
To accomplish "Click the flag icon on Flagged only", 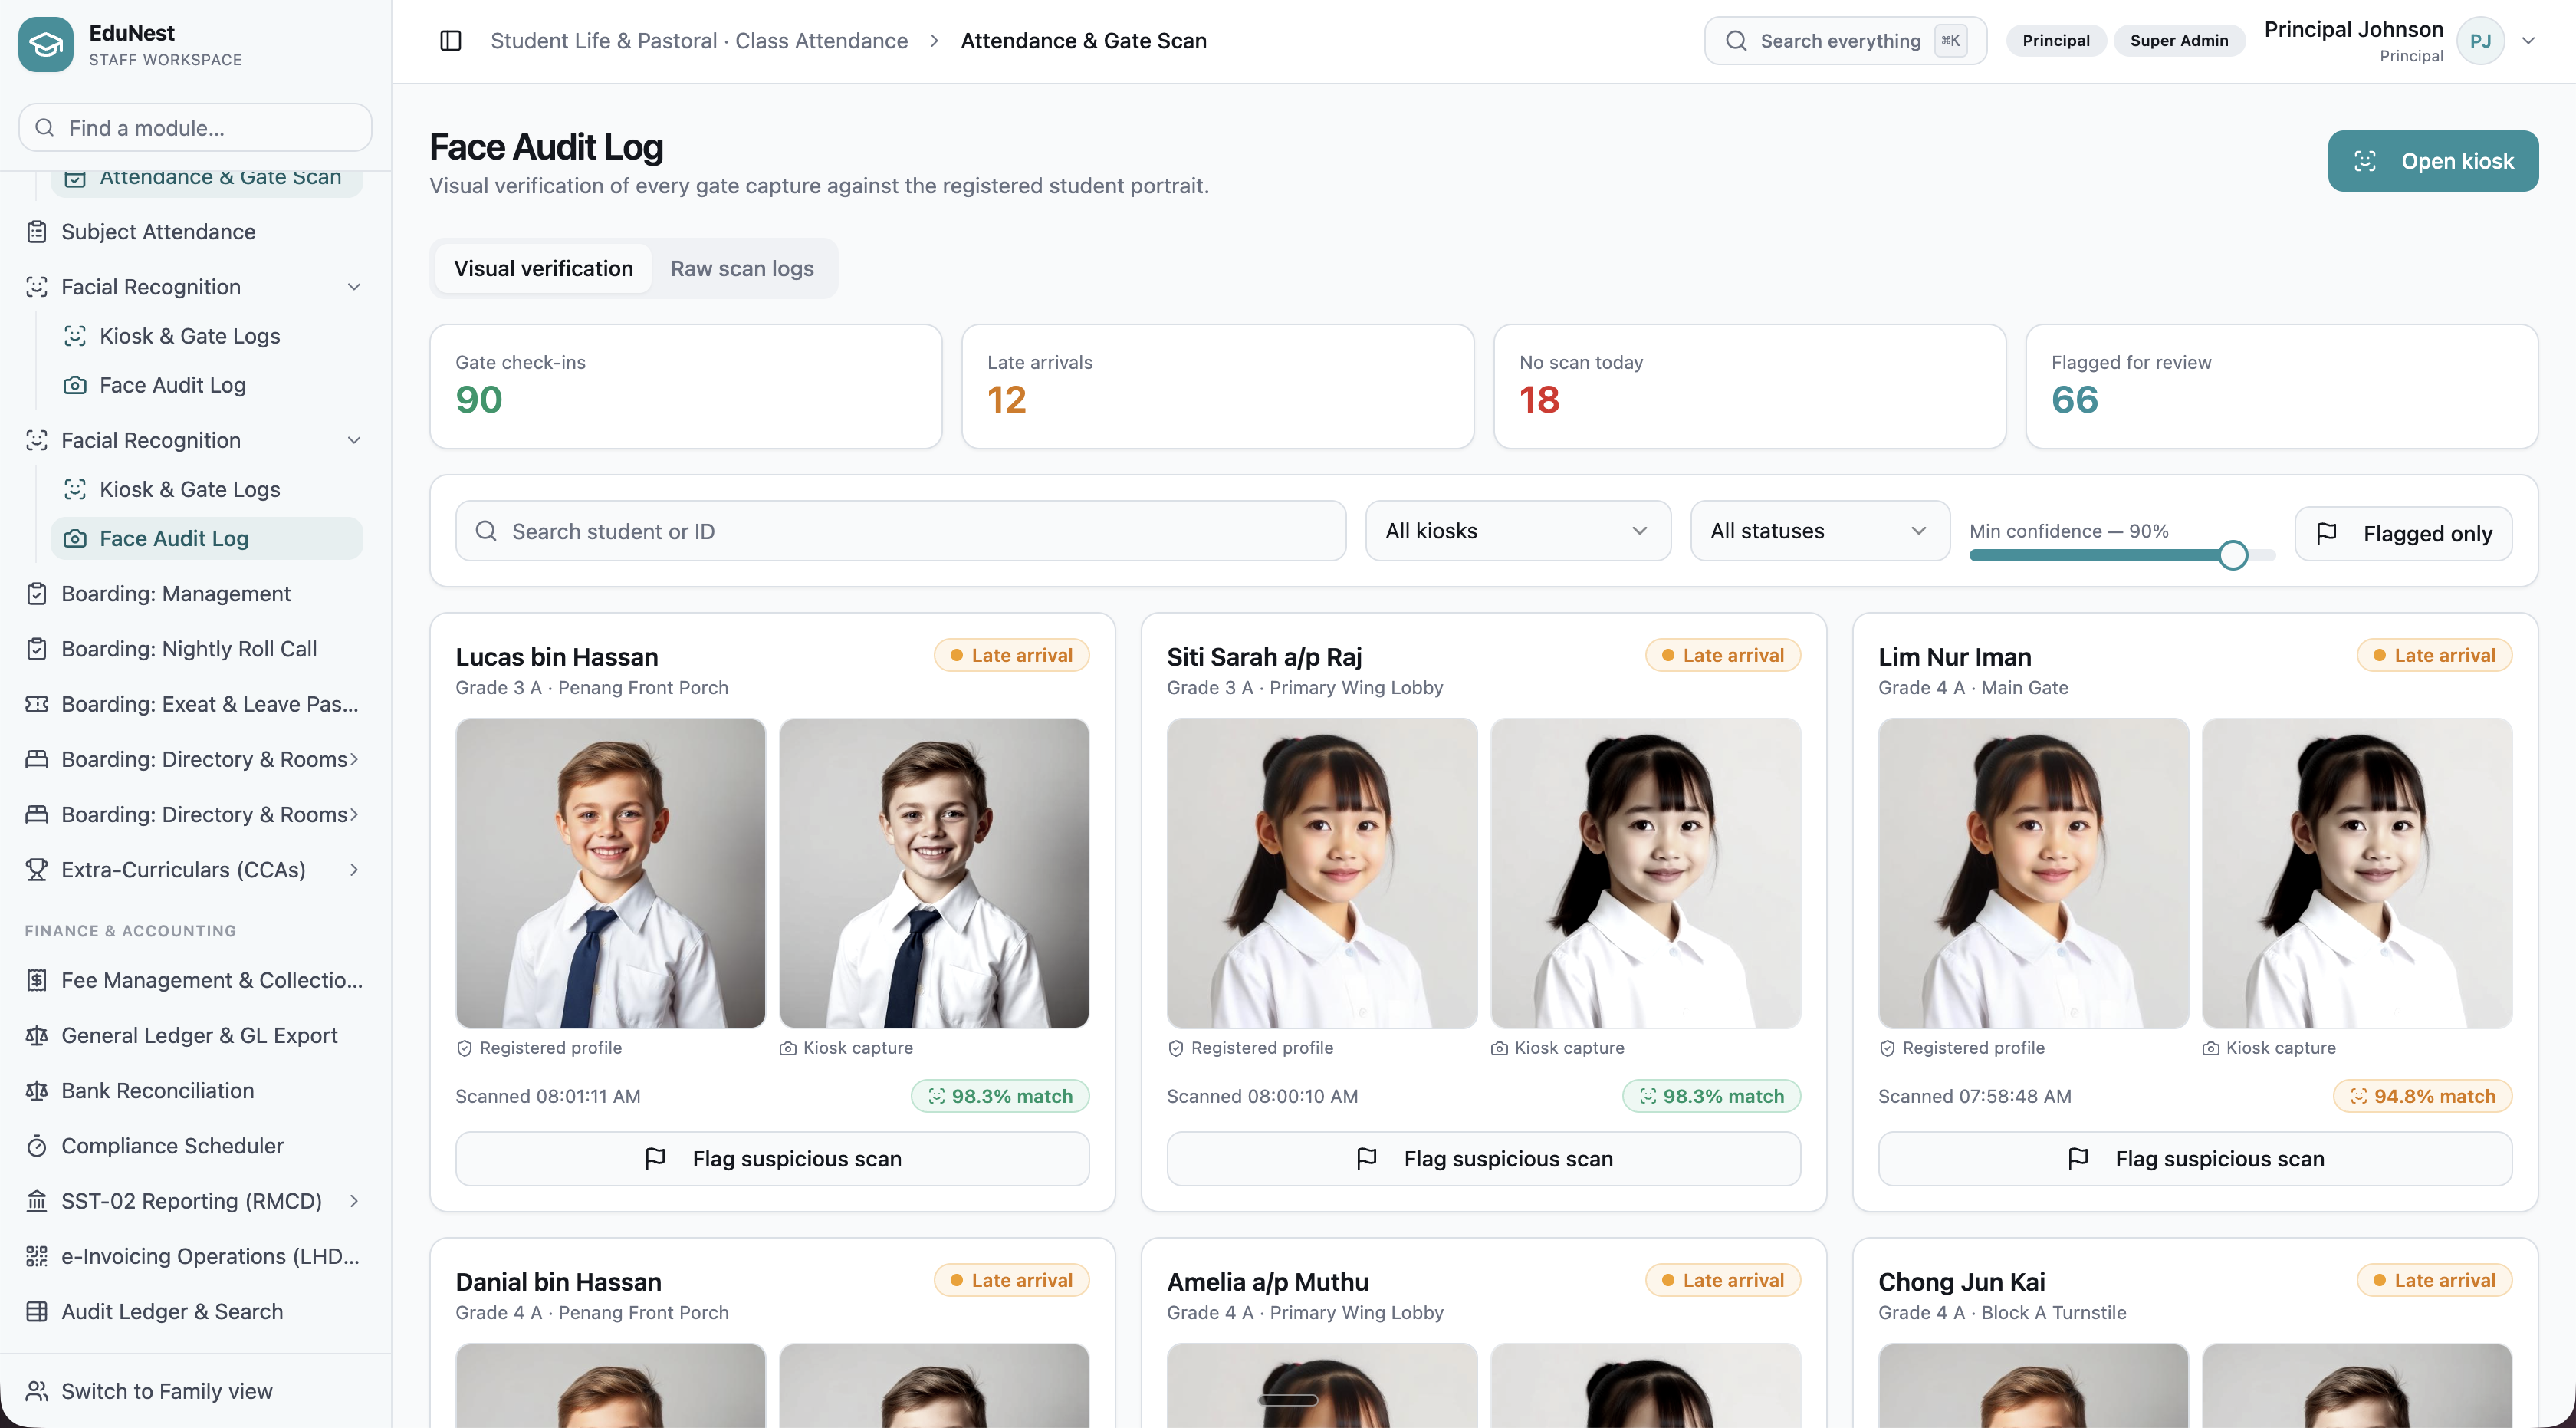I will click(2327, 533).
